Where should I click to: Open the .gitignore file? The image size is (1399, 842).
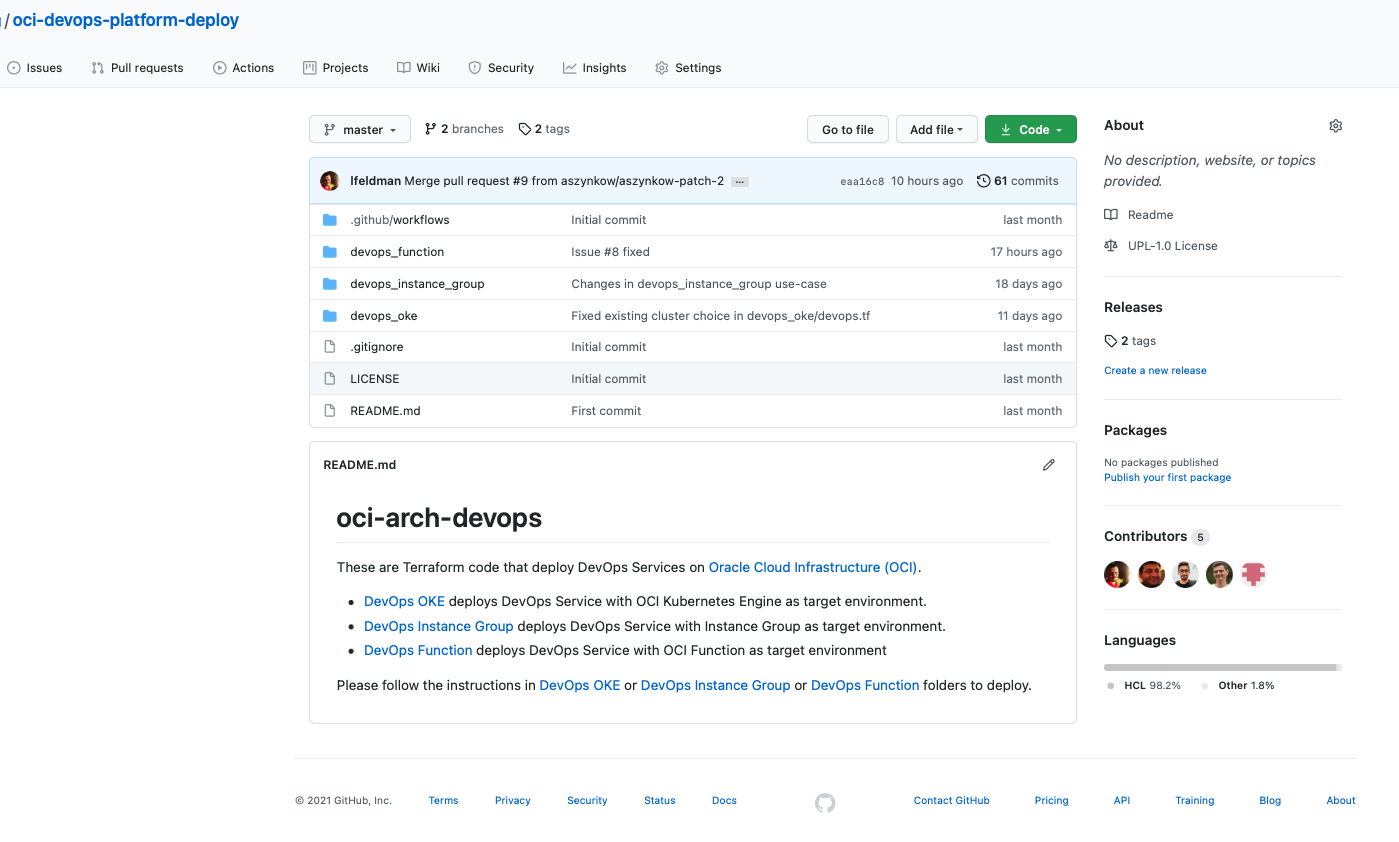[x=377, y=347]
